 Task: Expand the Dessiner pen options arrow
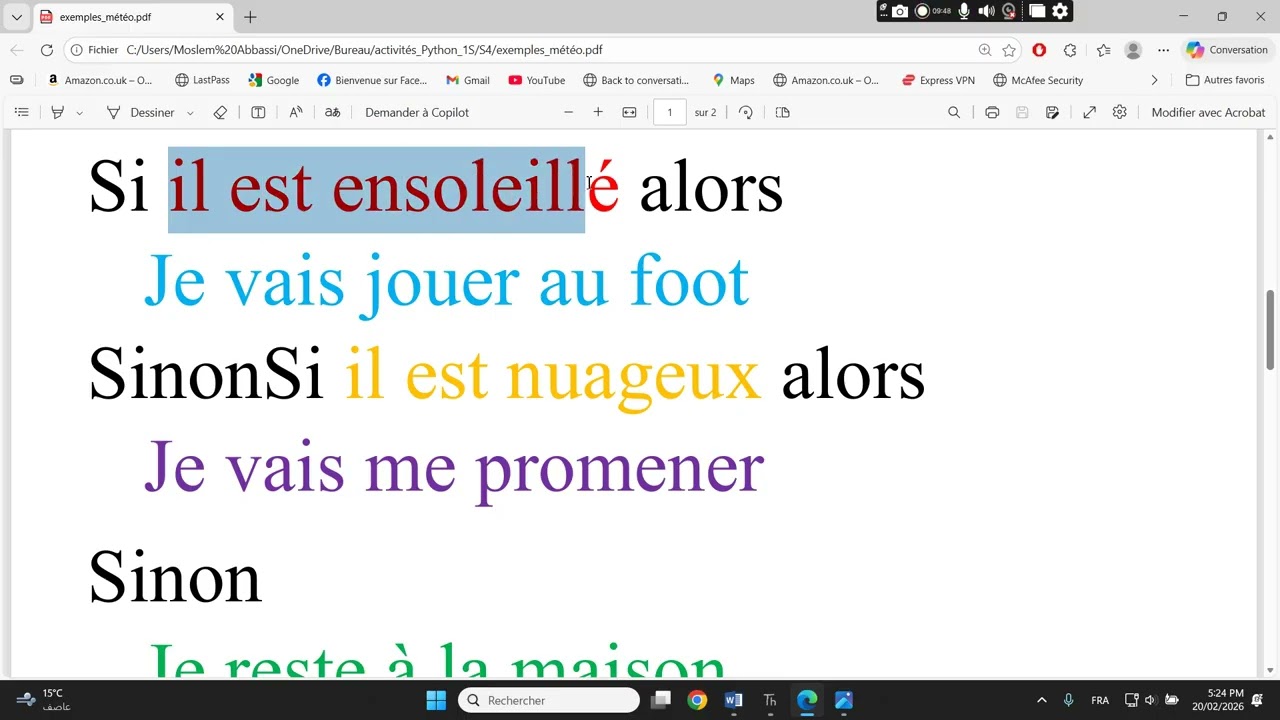[x=190, y=113]
